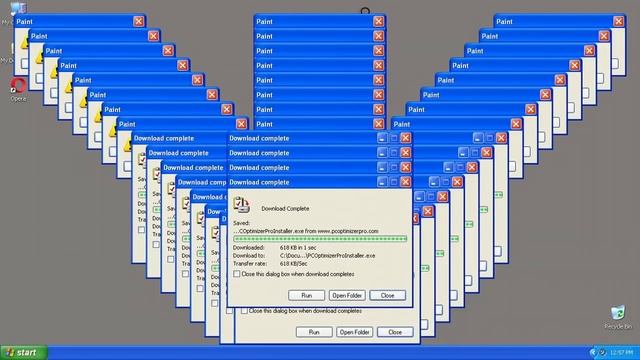Select the My Computer icon at top-left
This screenshot has height=360, width=640.
tap(18, 8)
